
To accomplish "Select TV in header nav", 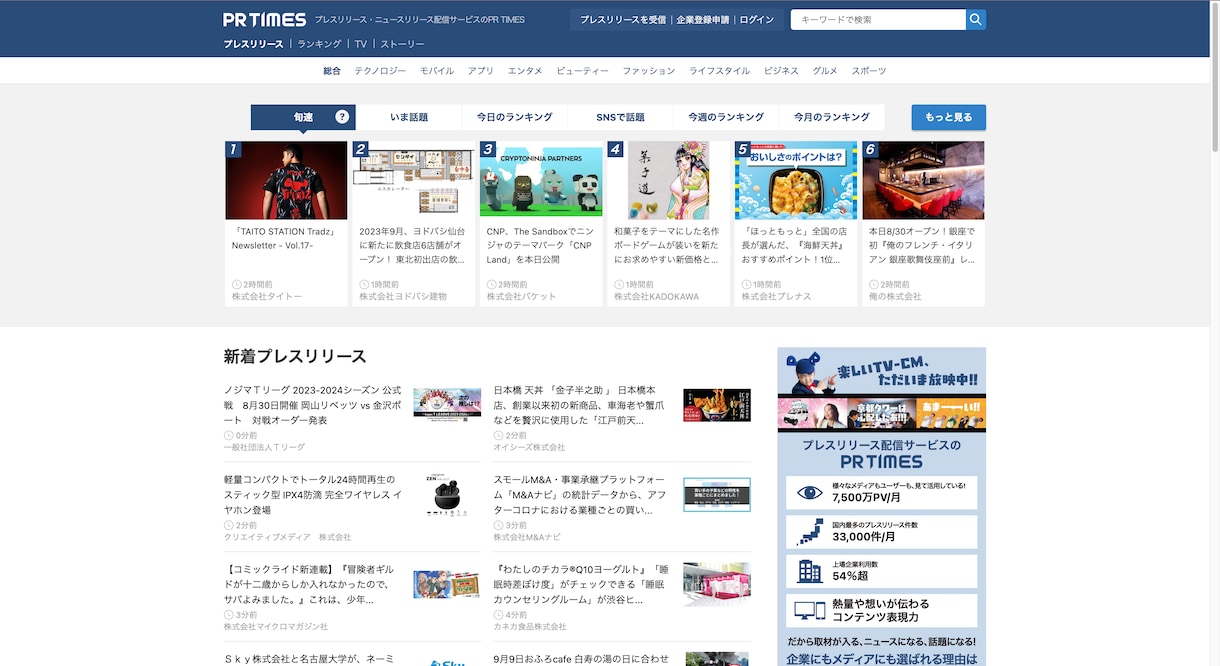I will tap(361, 44).
